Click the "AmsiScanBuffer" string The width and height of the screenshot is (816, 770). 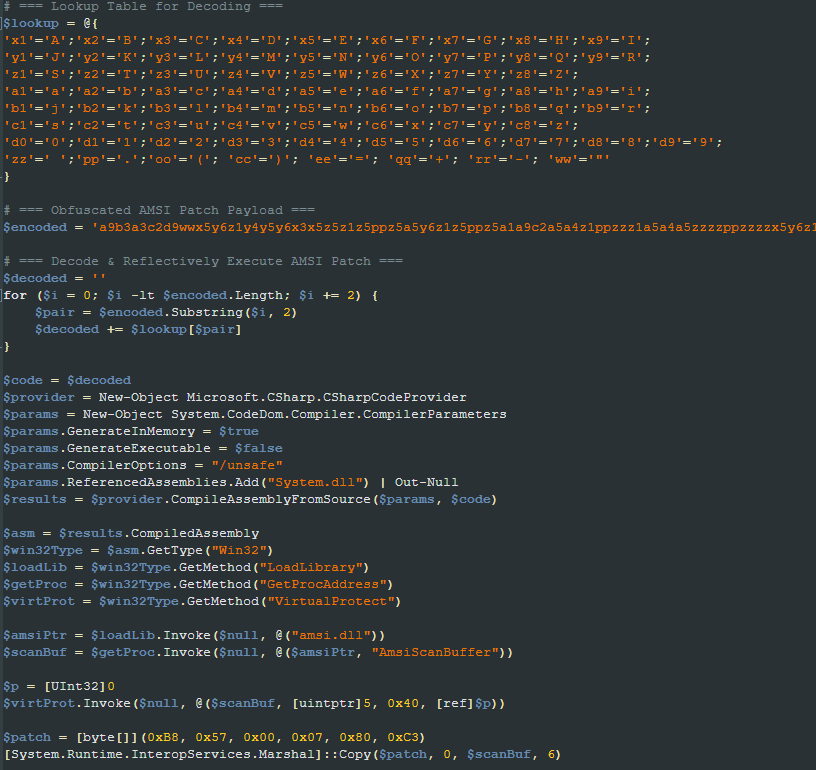(x=435, y=652)
